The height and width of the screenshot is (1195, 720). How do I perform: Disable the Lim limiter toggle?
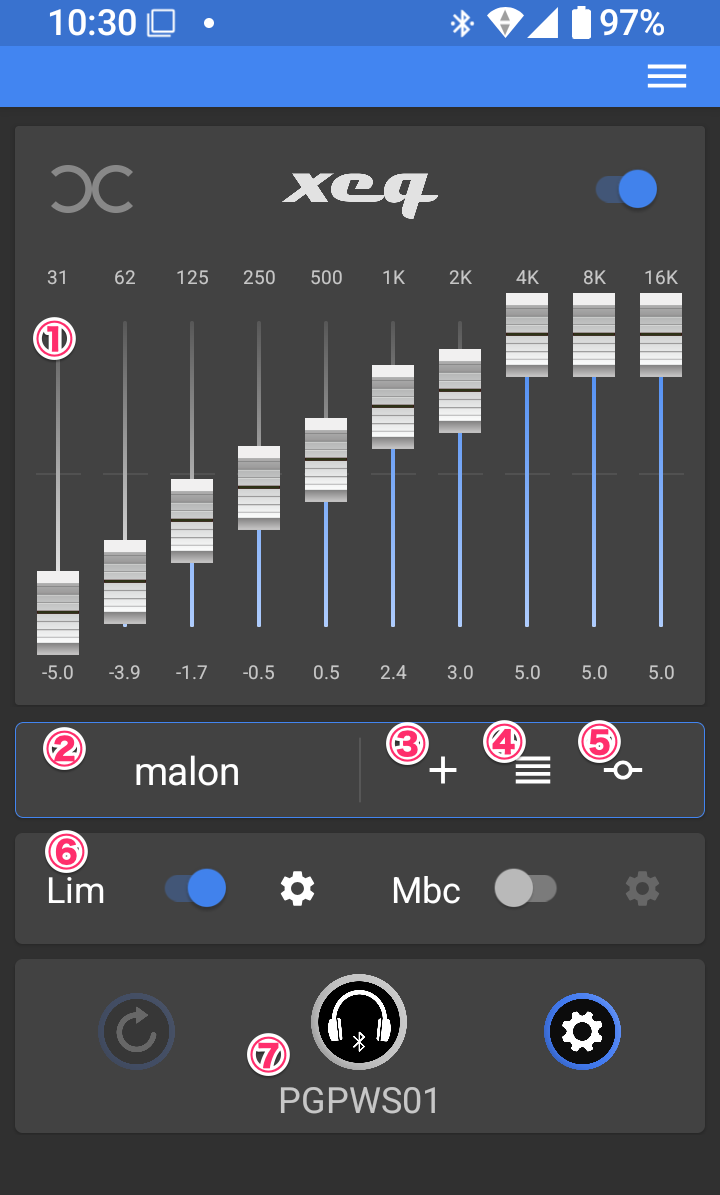(x=196, y=888)
